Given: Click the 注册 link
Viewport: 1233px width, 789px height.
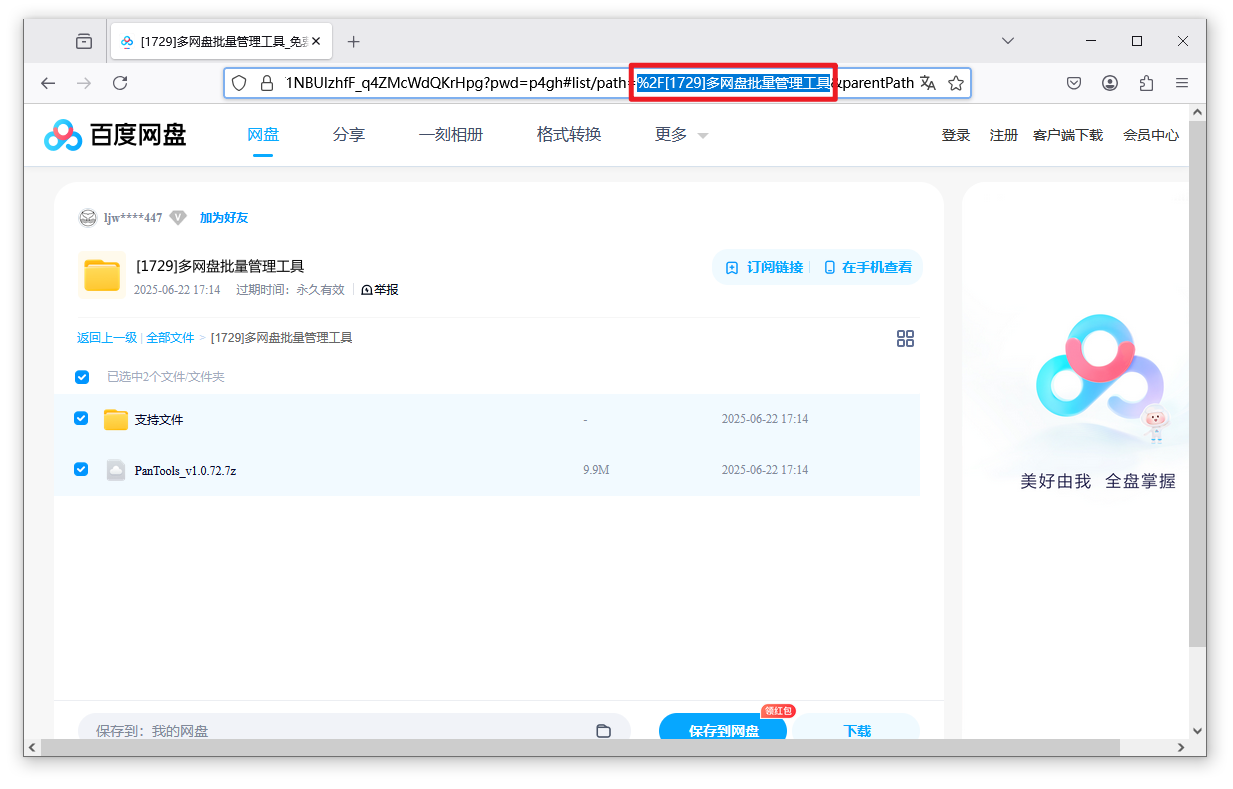Looking at the screenshot, I should [1004, 135].
